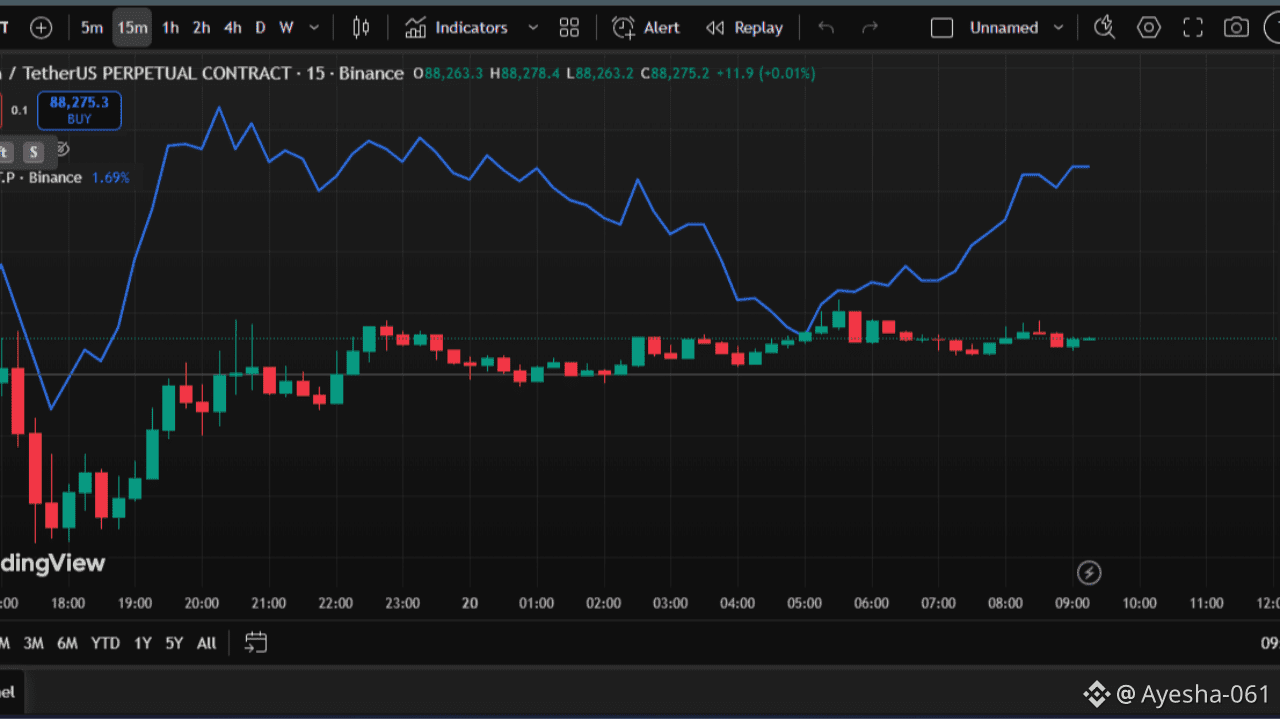Open chart settings hexagon icon
1280x720 pixels.
(1149, 28)
